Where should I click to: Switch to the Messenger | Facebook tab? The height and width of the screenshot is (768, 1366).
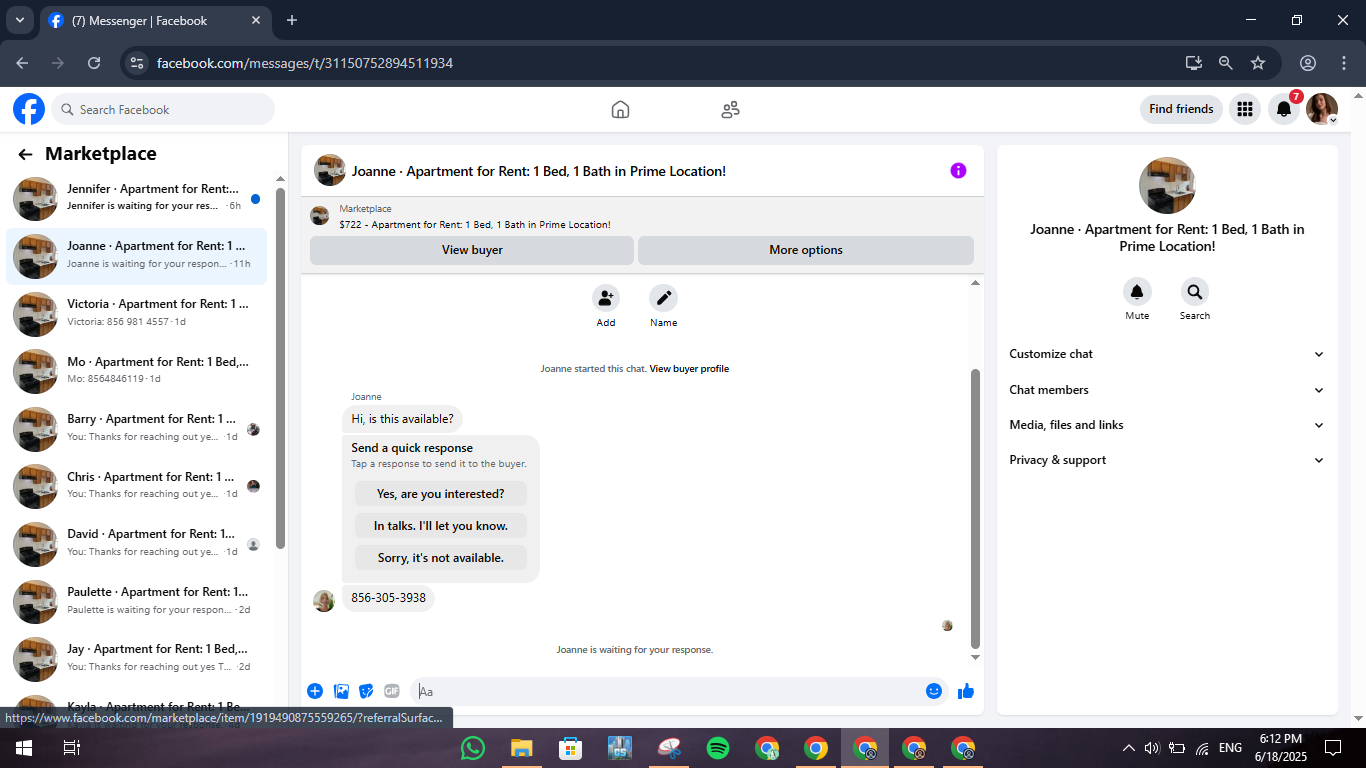(x=155, y=20)
